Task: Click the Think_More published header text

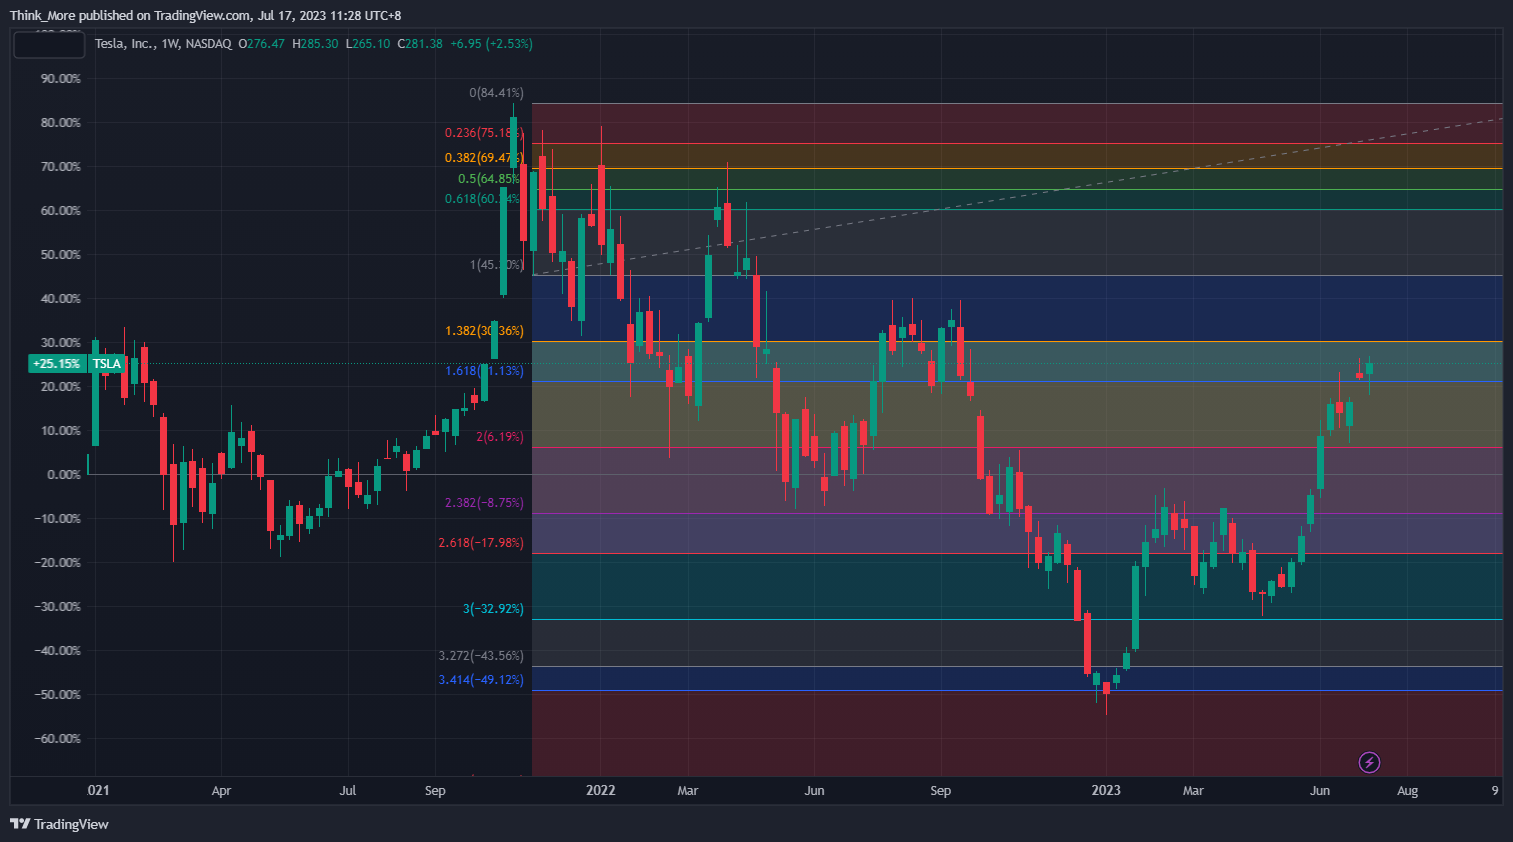Action: (x=206, y=15)
